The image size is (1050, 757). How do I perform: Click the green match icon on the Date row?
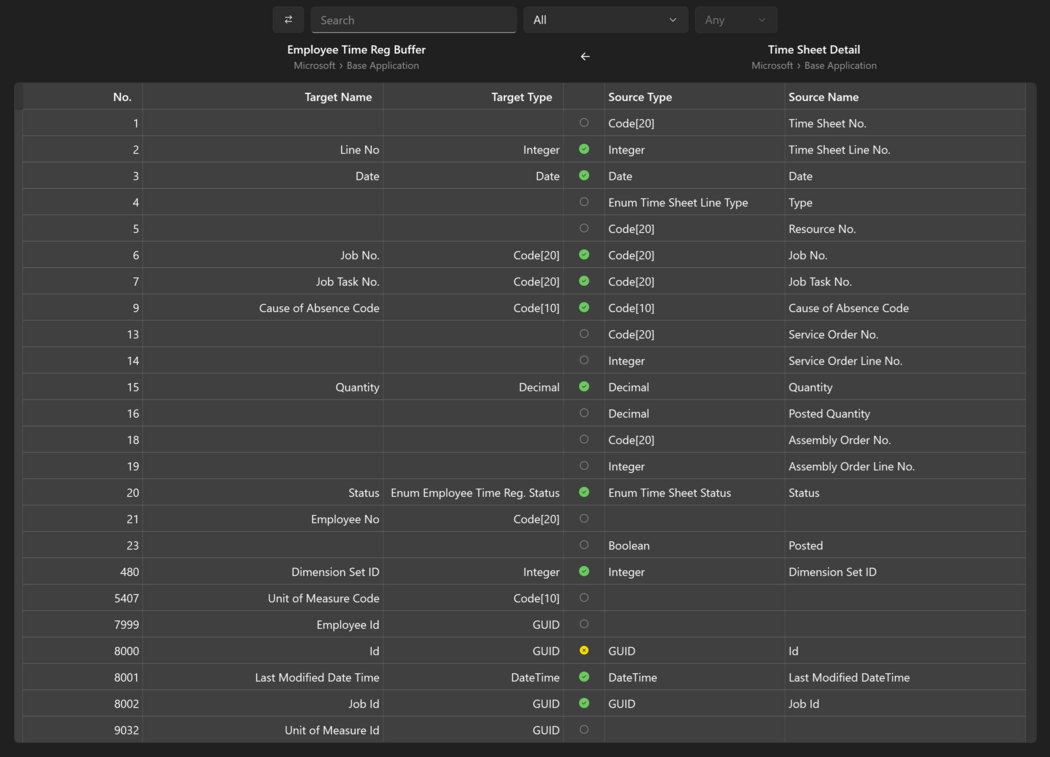[584, 176]
